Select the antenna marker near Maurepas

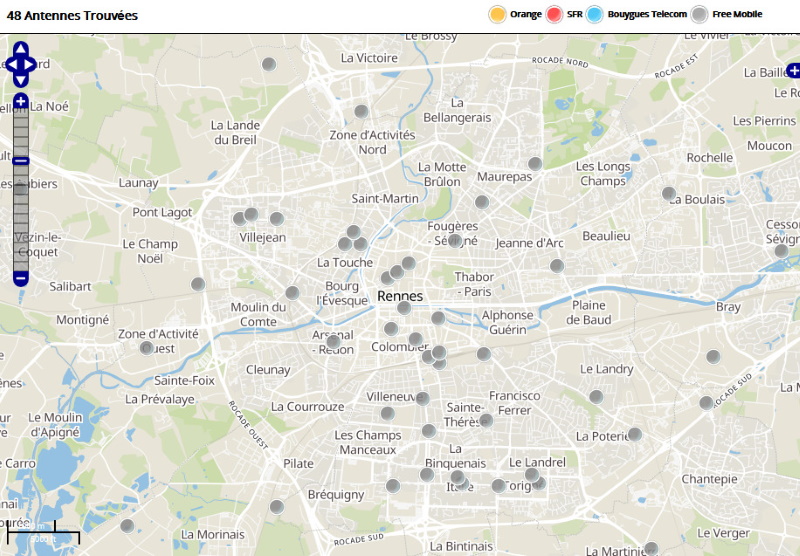(x=535, y=163)
